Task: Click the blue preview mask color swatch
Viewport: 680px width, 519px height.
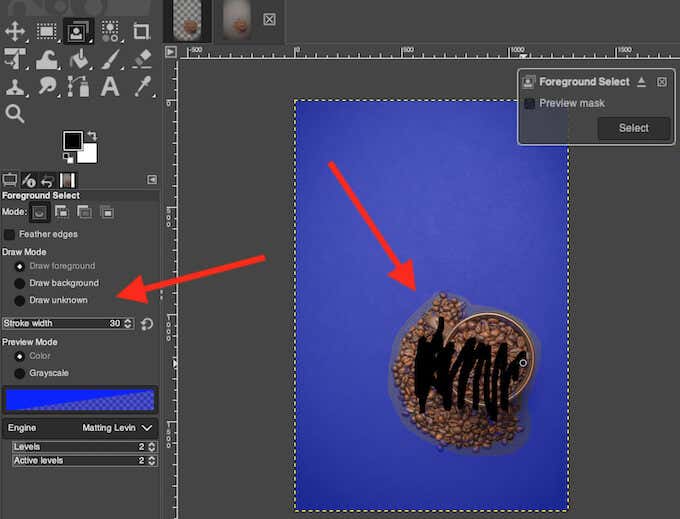Action: pyautogui.click(x=80, y=400)
